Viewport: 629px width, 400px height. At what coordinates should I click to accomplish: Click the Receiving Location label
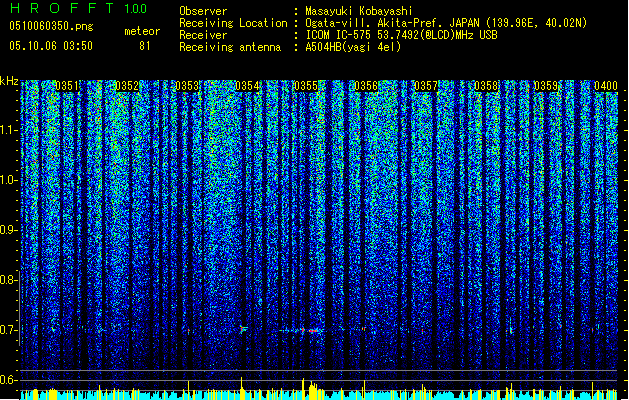coord(233,23)
